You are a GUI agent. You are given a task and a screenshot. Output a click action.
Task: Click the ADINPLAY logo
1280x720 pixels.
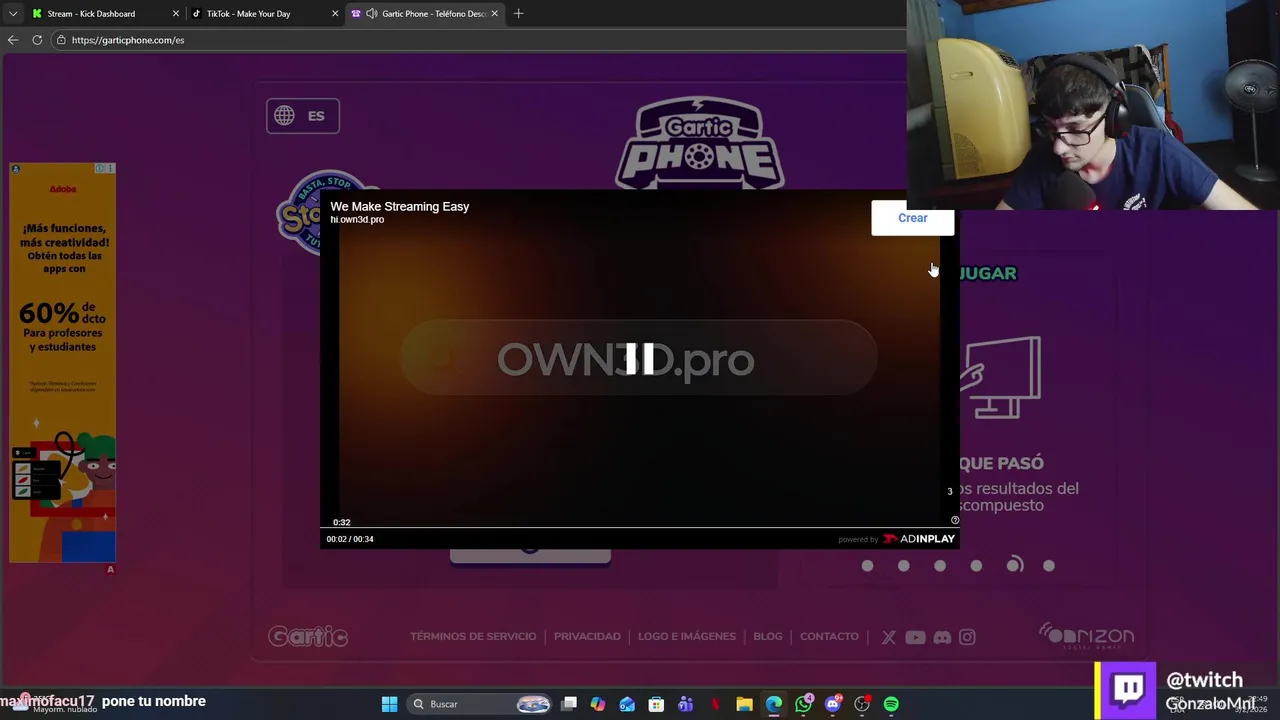click(919, 539)
